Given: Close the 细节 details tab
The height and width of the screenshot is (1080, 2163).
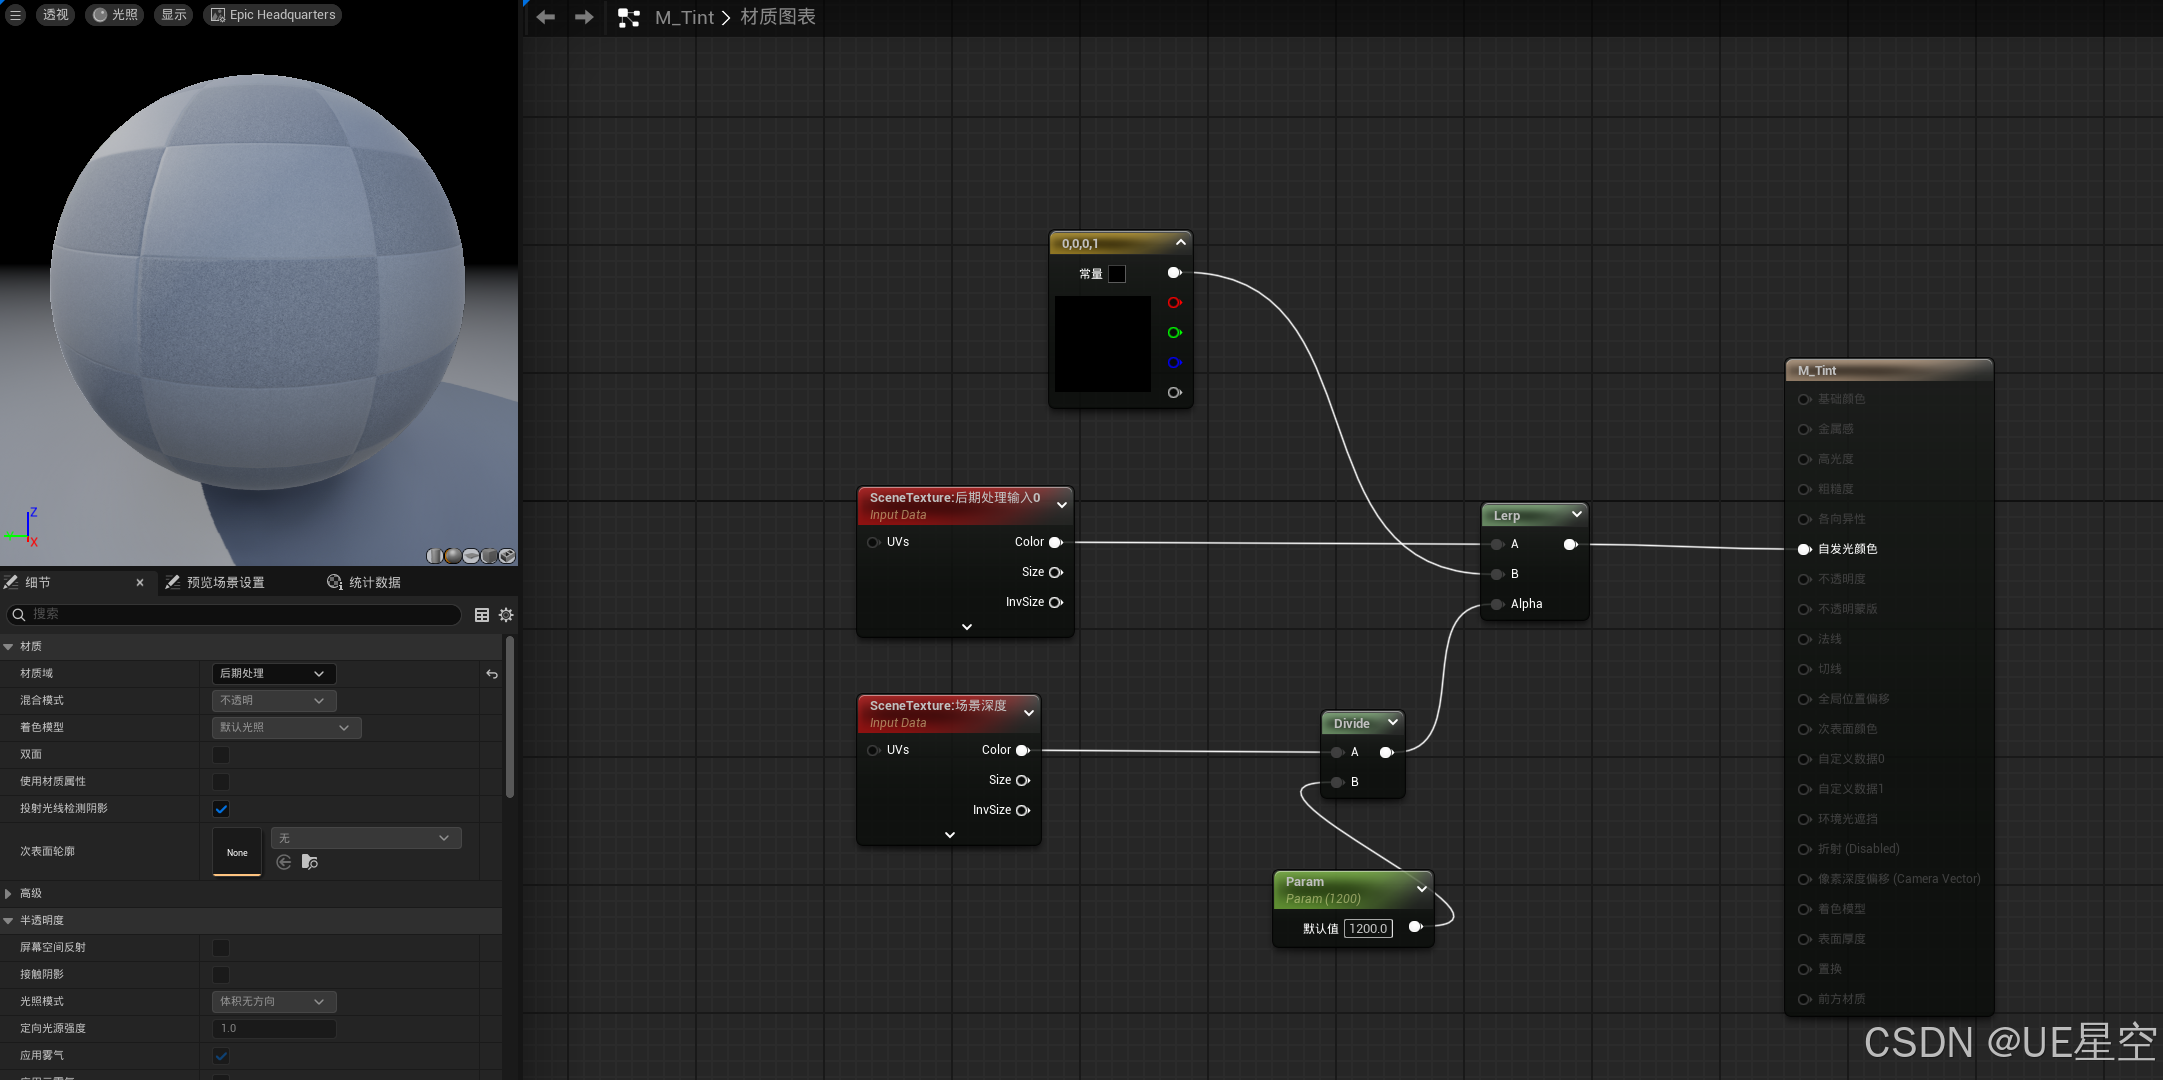Looking at the screenshot, I should (x=140, y=582).
